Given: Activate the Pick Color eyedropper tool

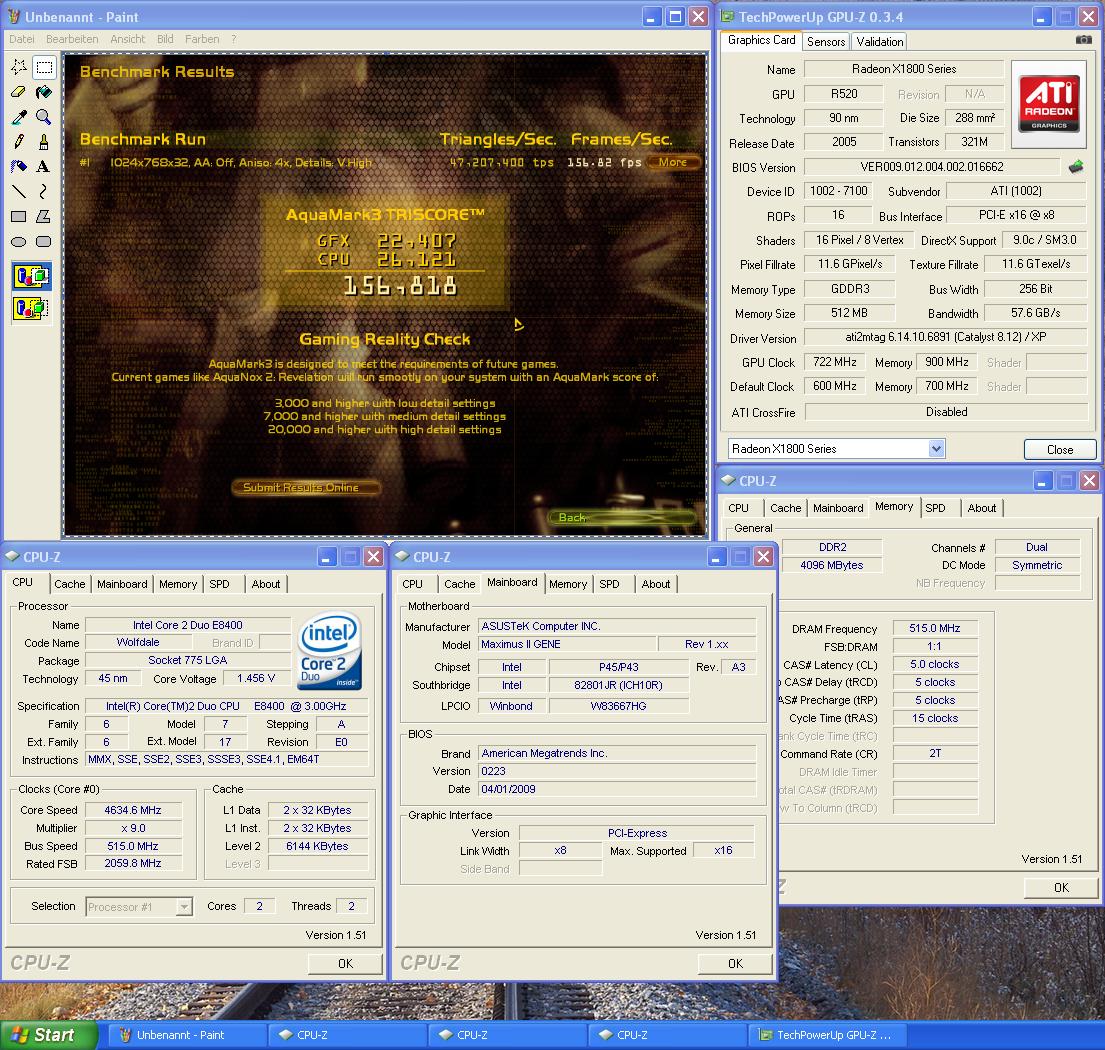Looking at the screenshot, I should click(19, 117).
